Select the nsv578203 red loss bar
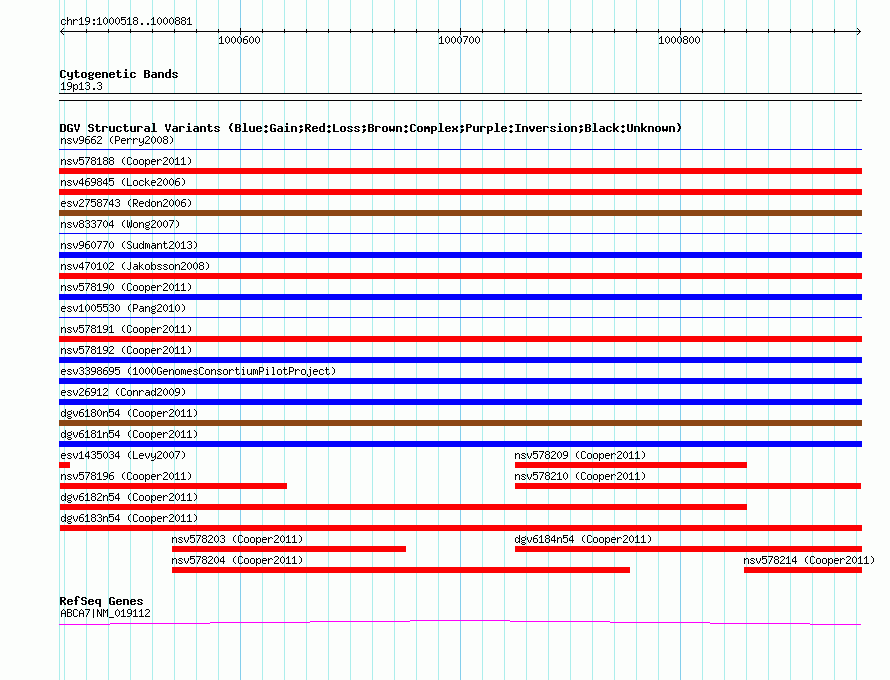This screenshot has height=680, width=890. point(289,549)
